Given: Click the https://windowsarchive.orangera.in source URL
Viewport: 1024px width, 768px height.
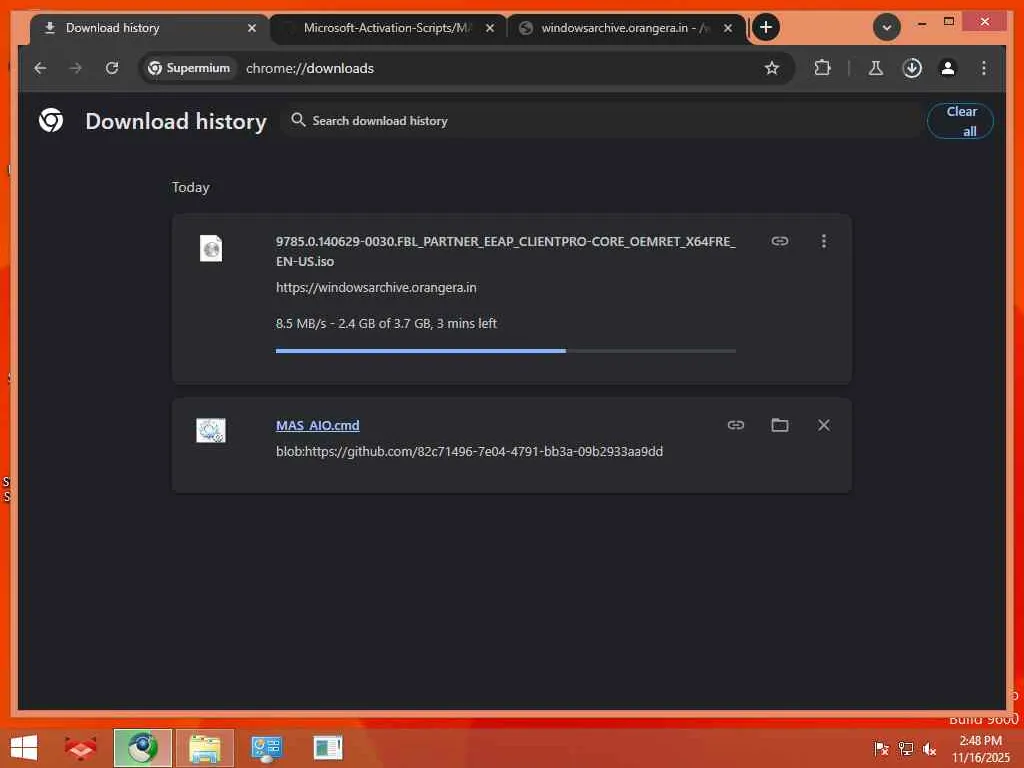Looking at the screenshot, I should (x=376, y=287).
